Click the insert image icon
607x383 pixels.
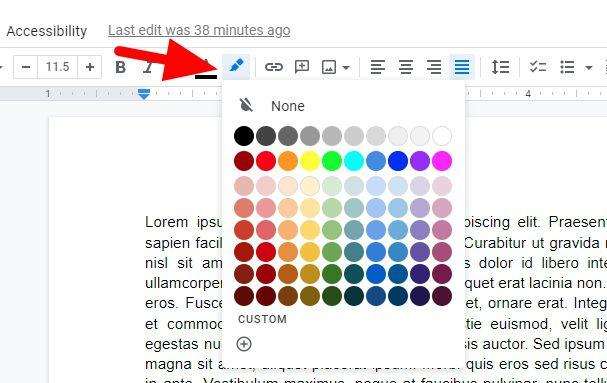click(329, 67)
